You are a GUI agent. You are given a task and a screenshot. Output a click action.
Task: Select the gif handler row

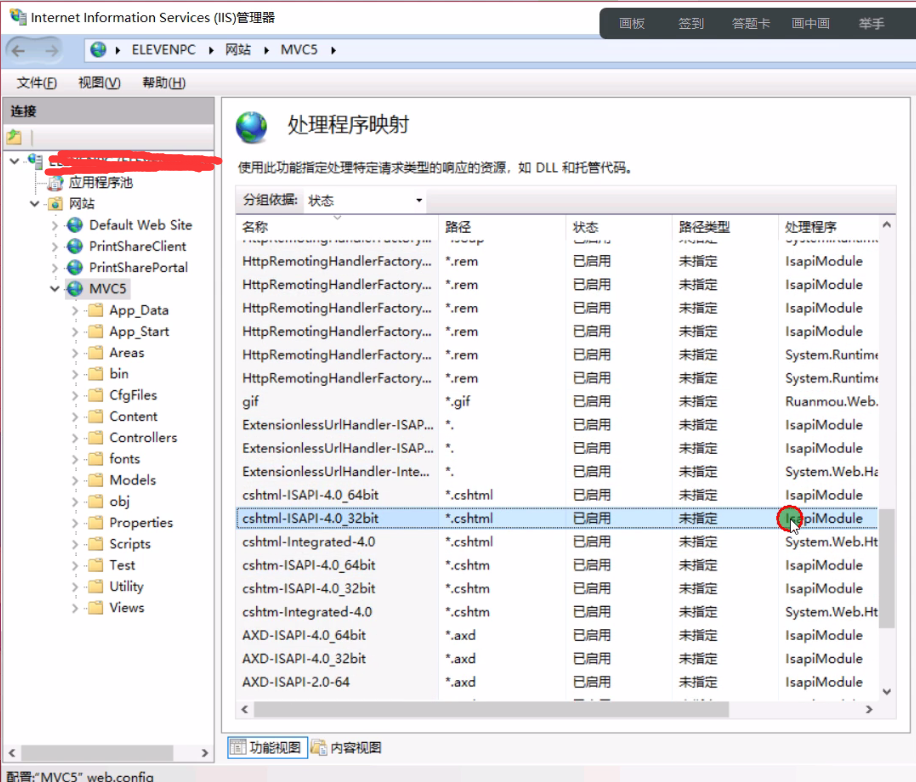tap(557, 402)
